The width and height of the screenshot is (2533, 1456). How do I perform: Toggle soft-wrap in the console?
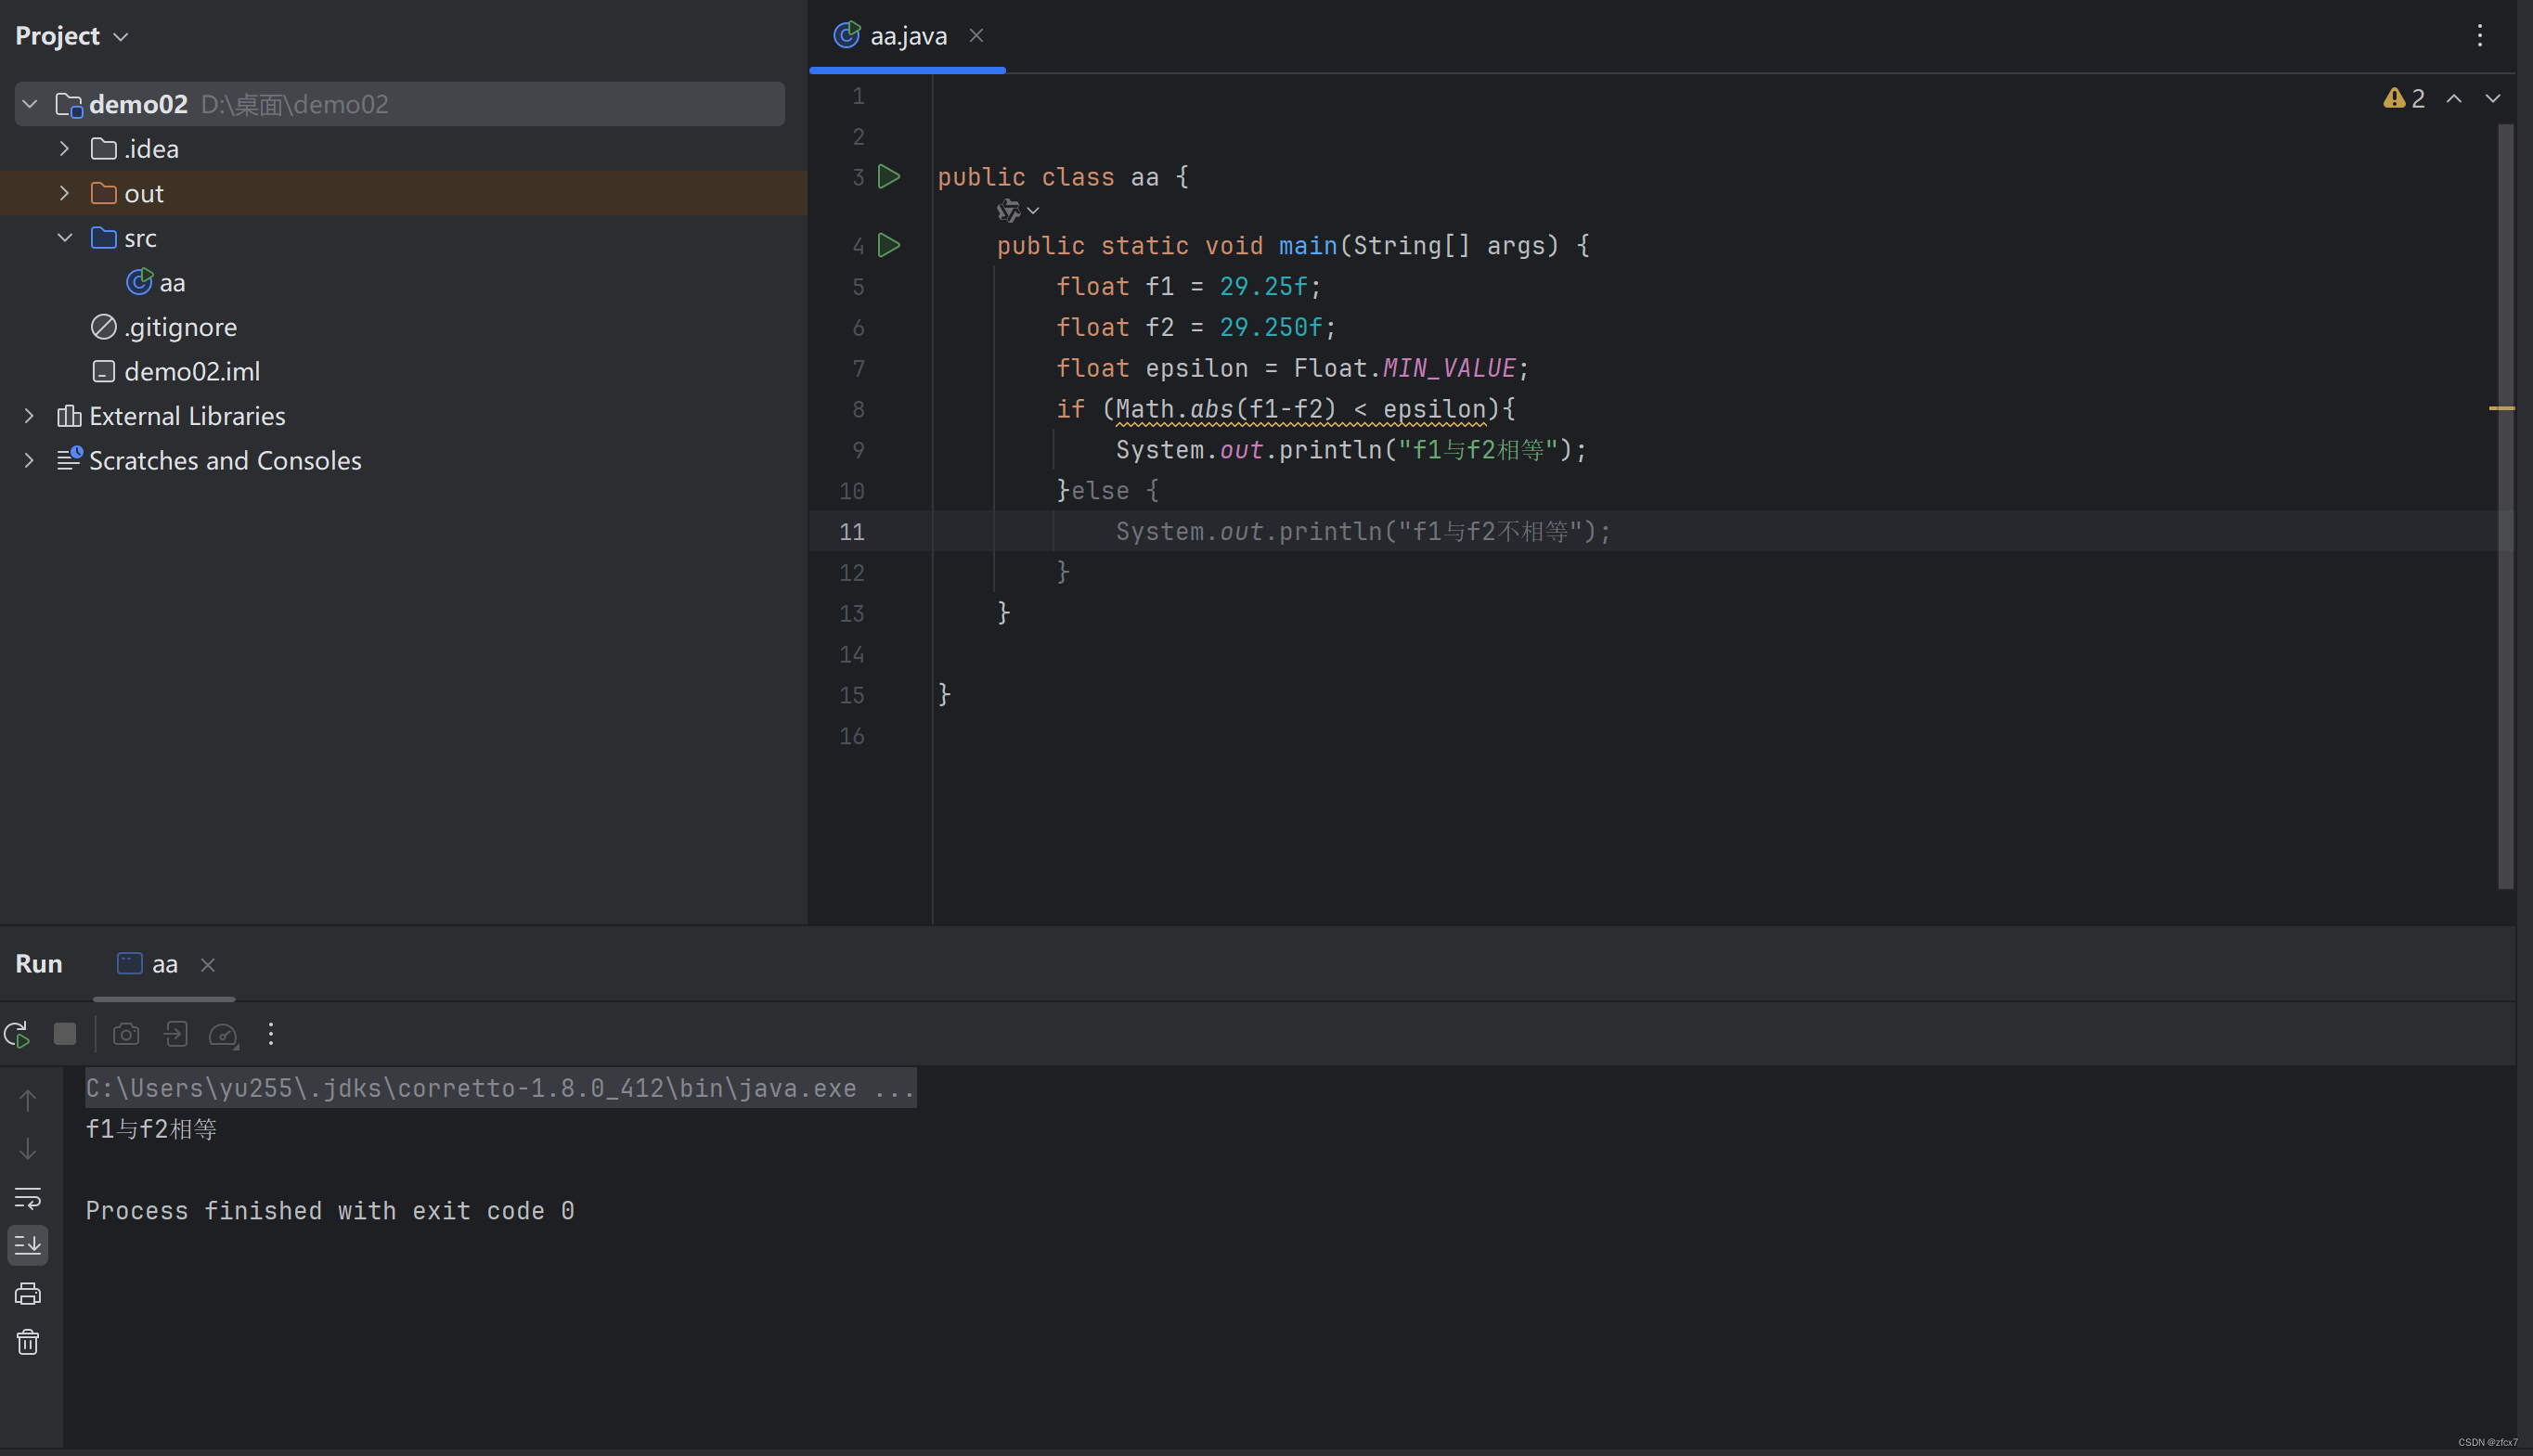[x=28, y=1197]
